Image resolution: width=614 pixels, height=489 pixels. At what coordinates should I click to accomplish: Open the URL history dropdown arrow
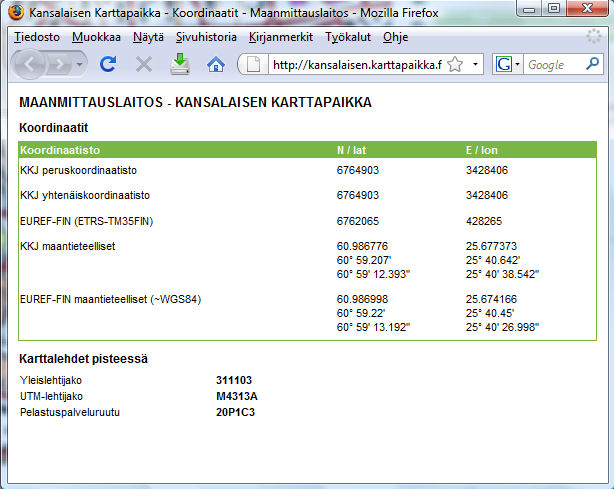point(475,65)
